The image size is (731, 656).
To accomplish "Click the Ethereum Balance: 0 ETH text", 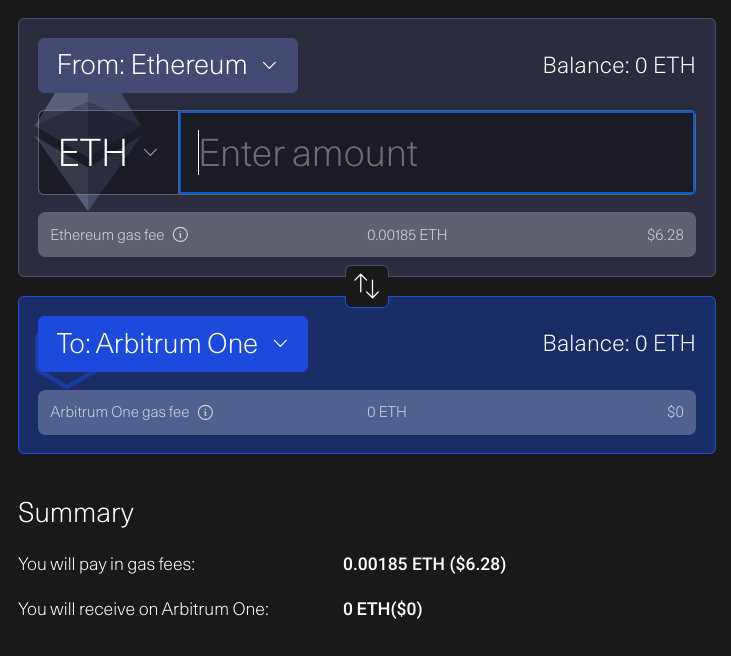I will click(618, 66).
